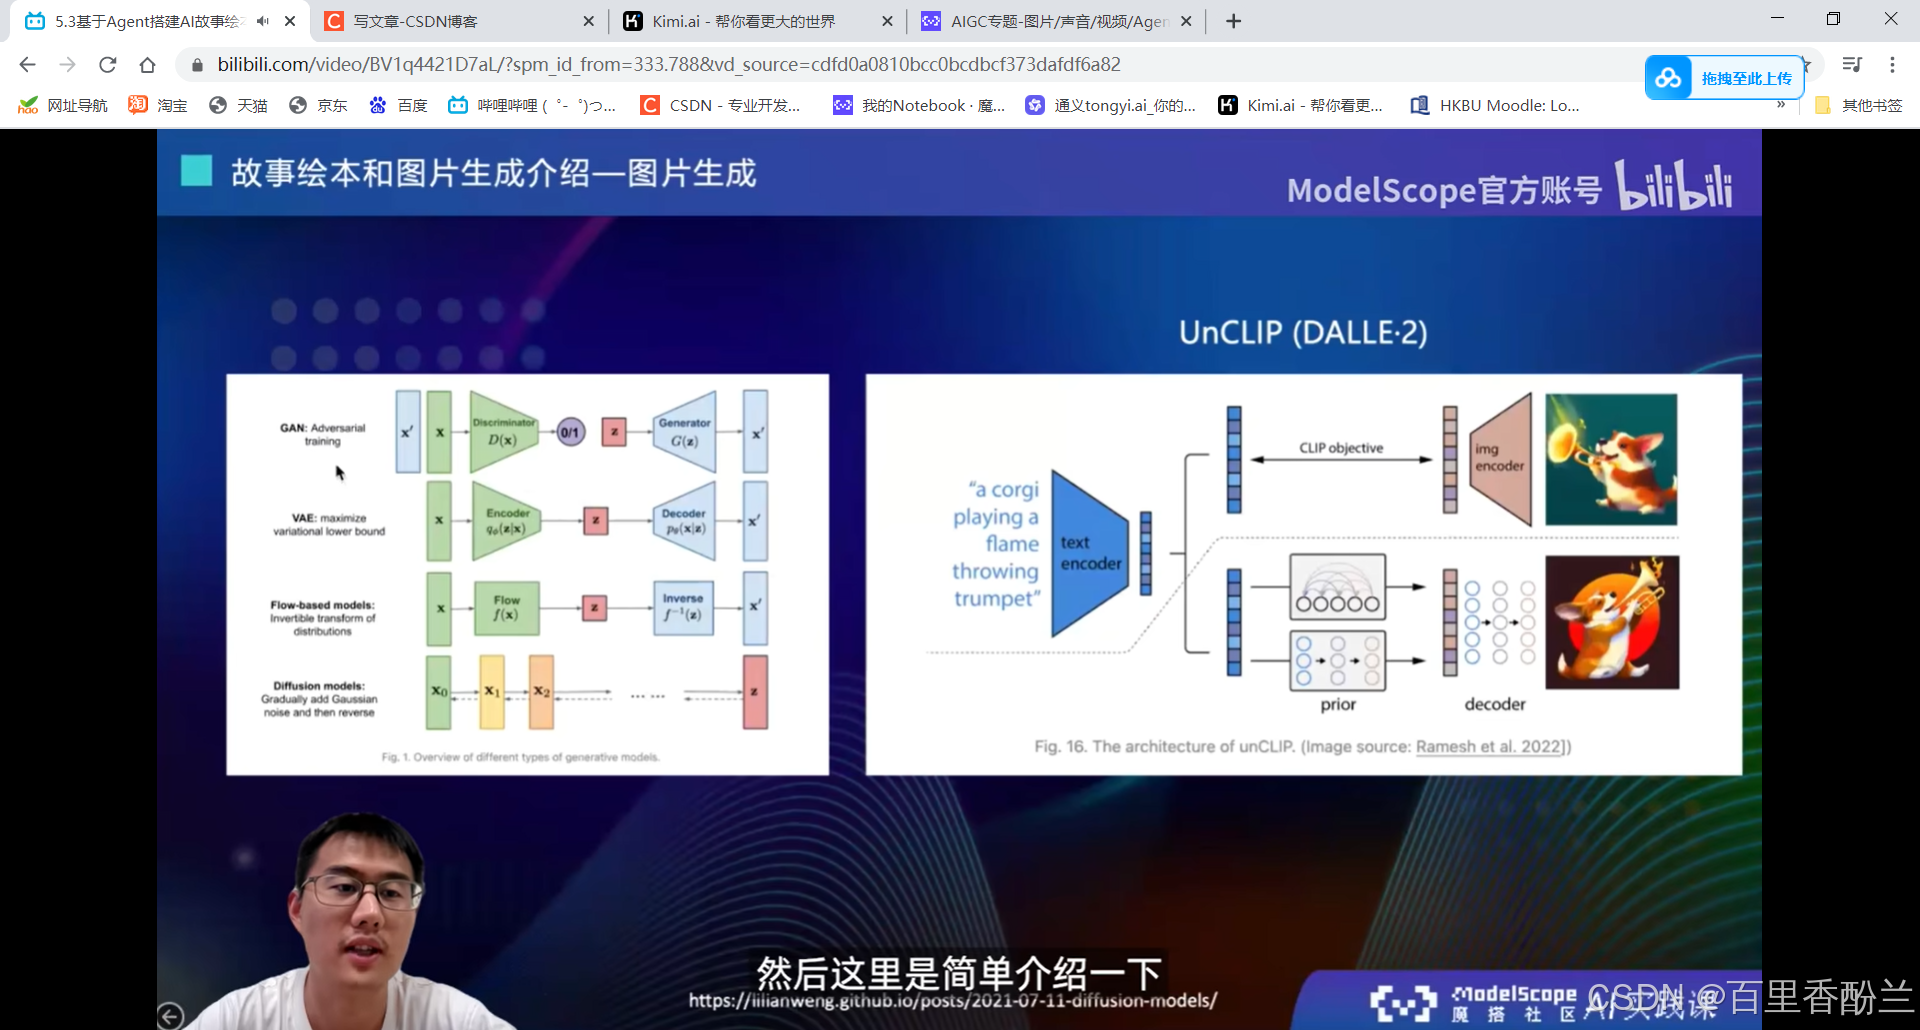Switch to the Kimi.ai tab
1920x1030 pixels.
tap(757, 21)
